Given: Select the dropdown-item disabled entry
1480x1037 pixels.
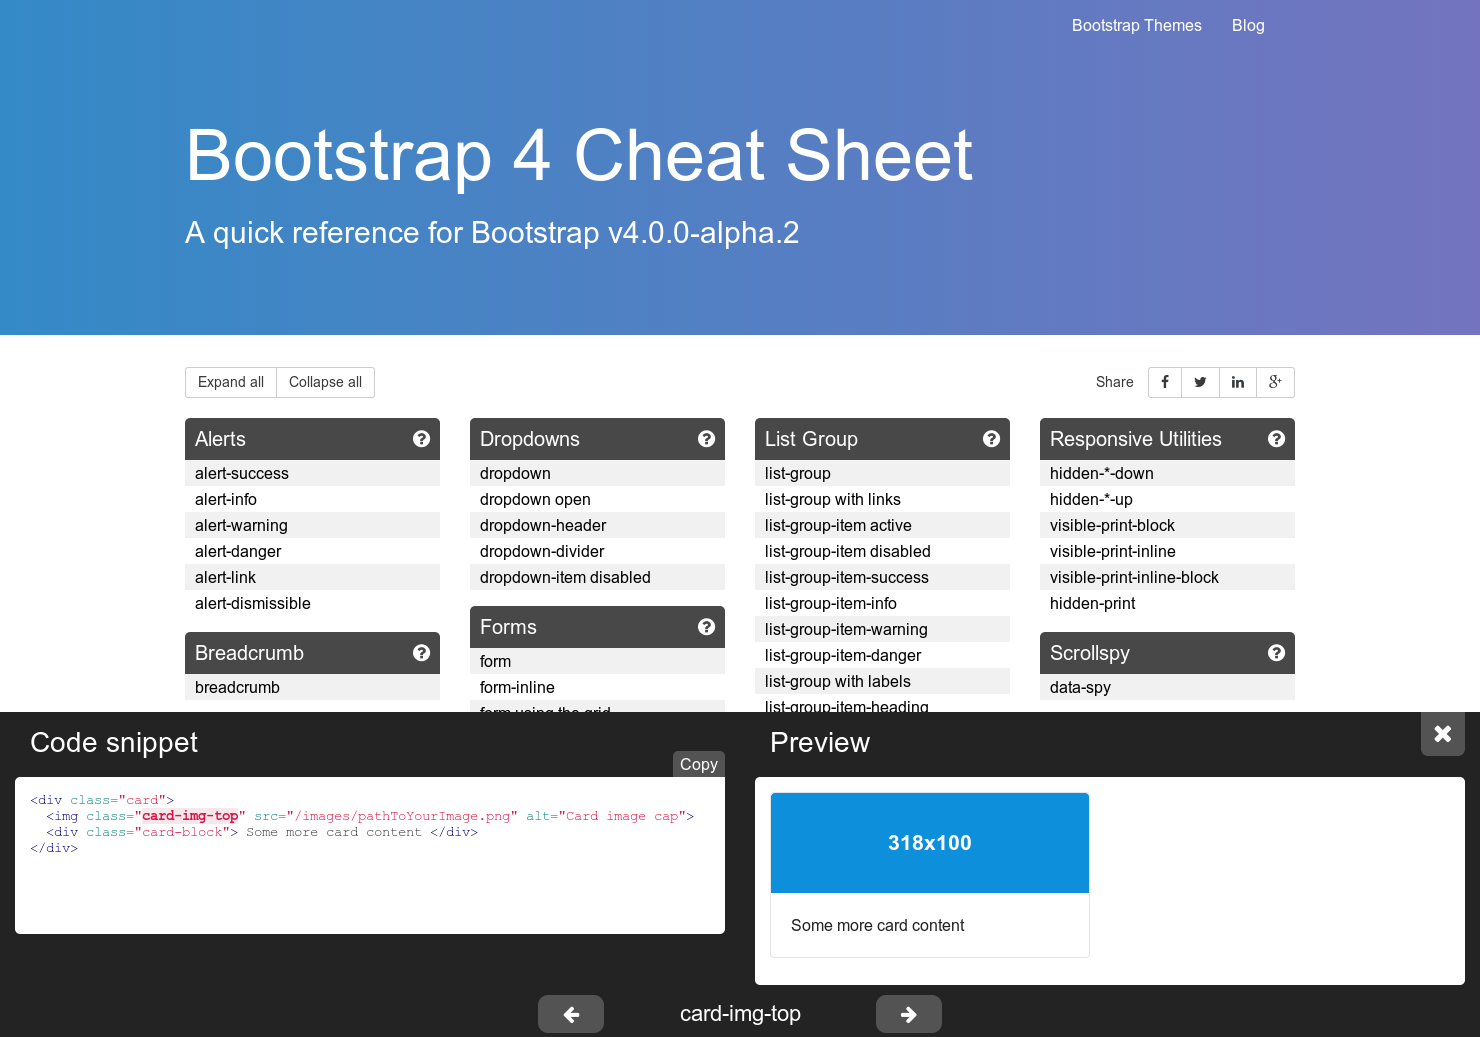Looking at the screenshot, I should 597,577.
